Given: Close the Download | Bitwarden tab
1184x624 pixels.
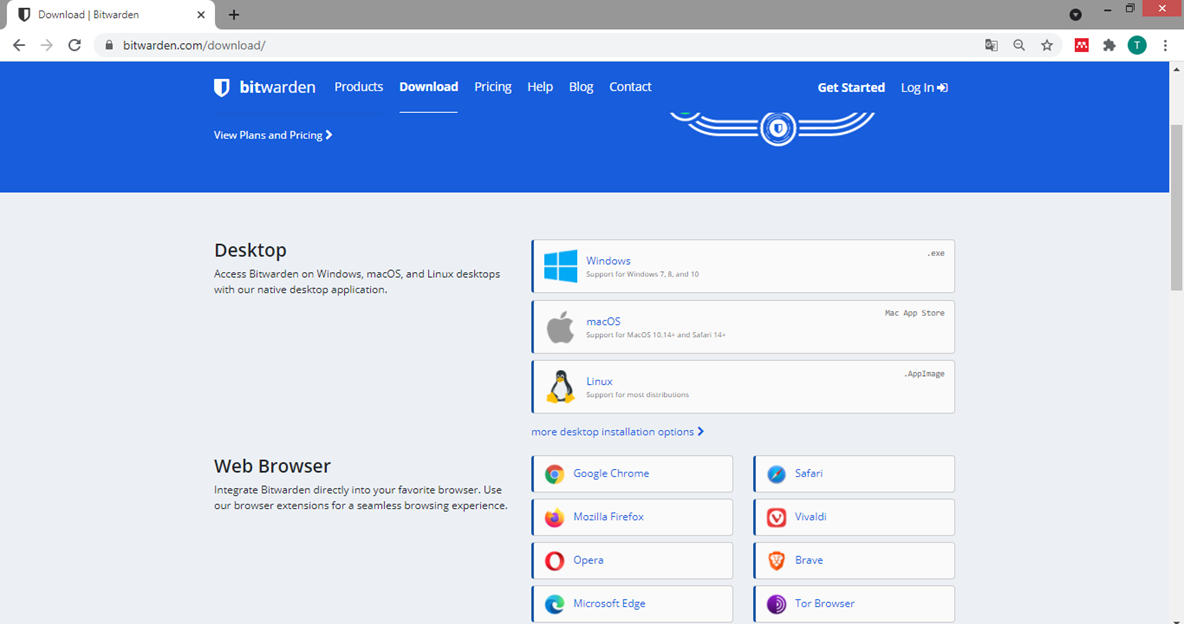Looking at the screenshot, I should pyautogui.click(x=201, y=14).
